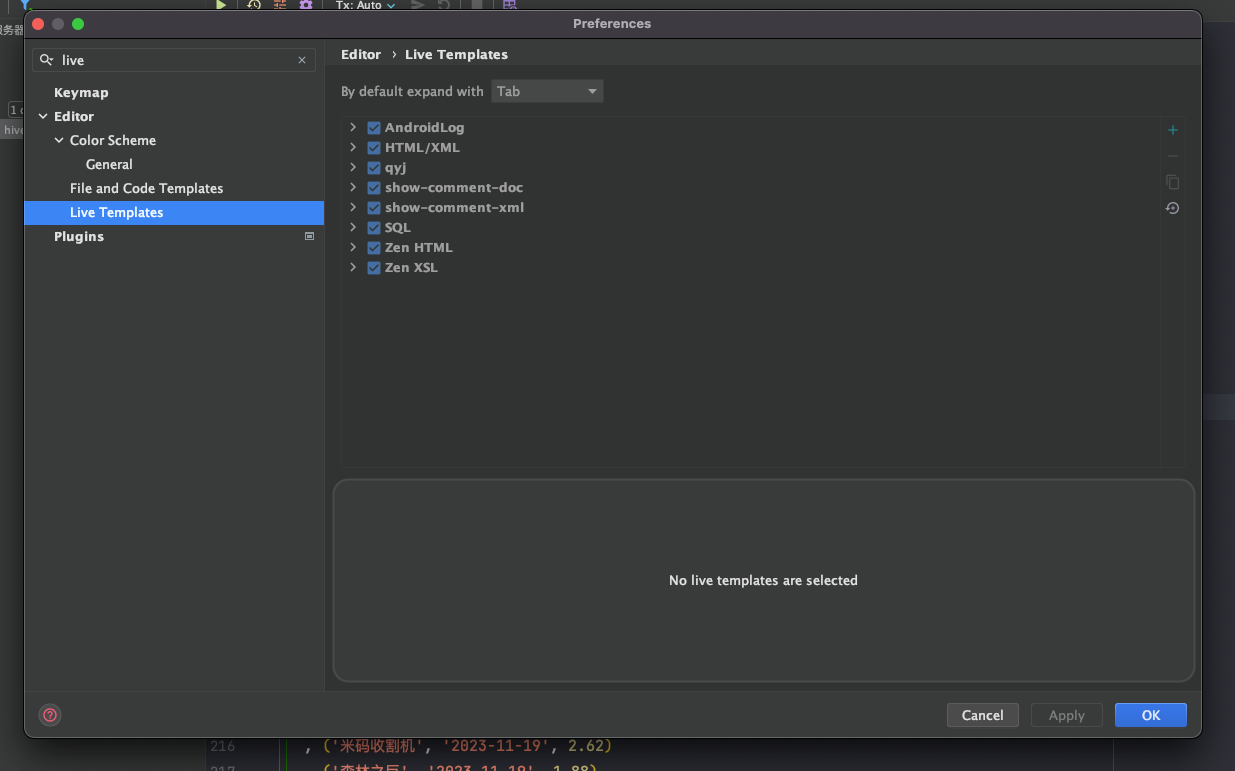Select the show-comment-xml group name
Screen dimensions: 1235x771
[x=455, y=208]
